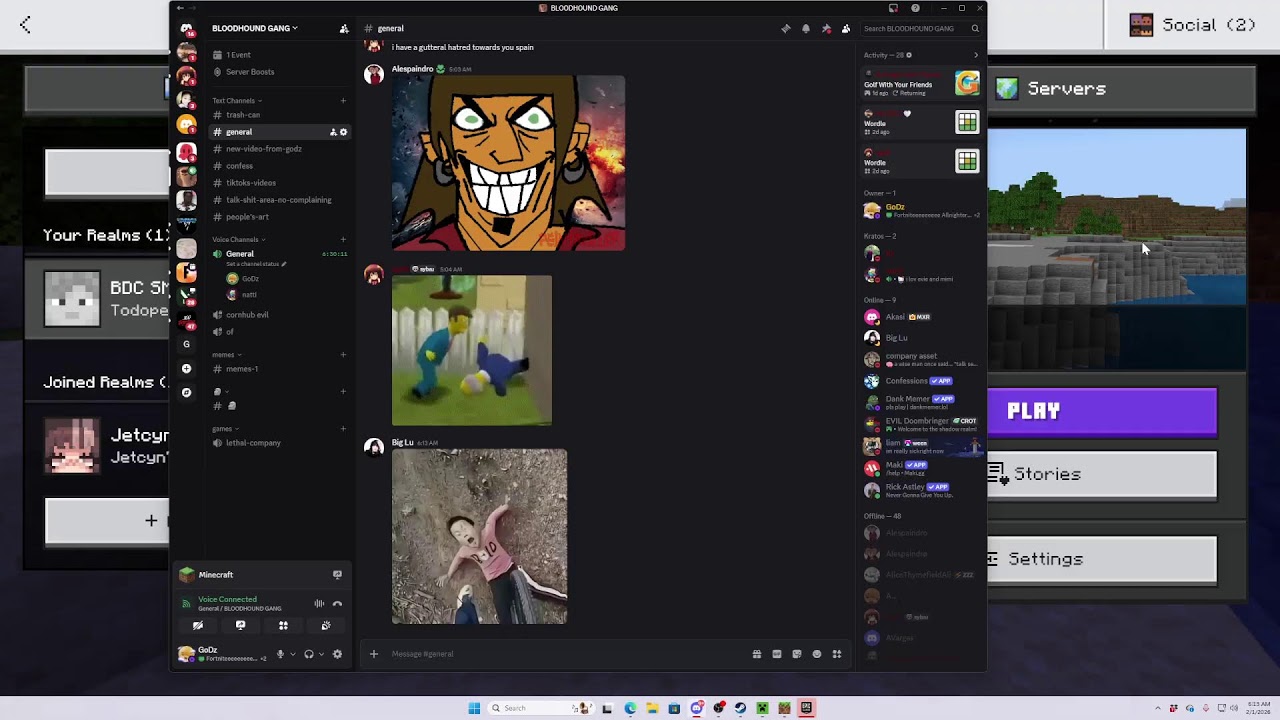Join the lethal-company voice channel
This screenshot has height=720, width=1280.
[x=279, y=443]
